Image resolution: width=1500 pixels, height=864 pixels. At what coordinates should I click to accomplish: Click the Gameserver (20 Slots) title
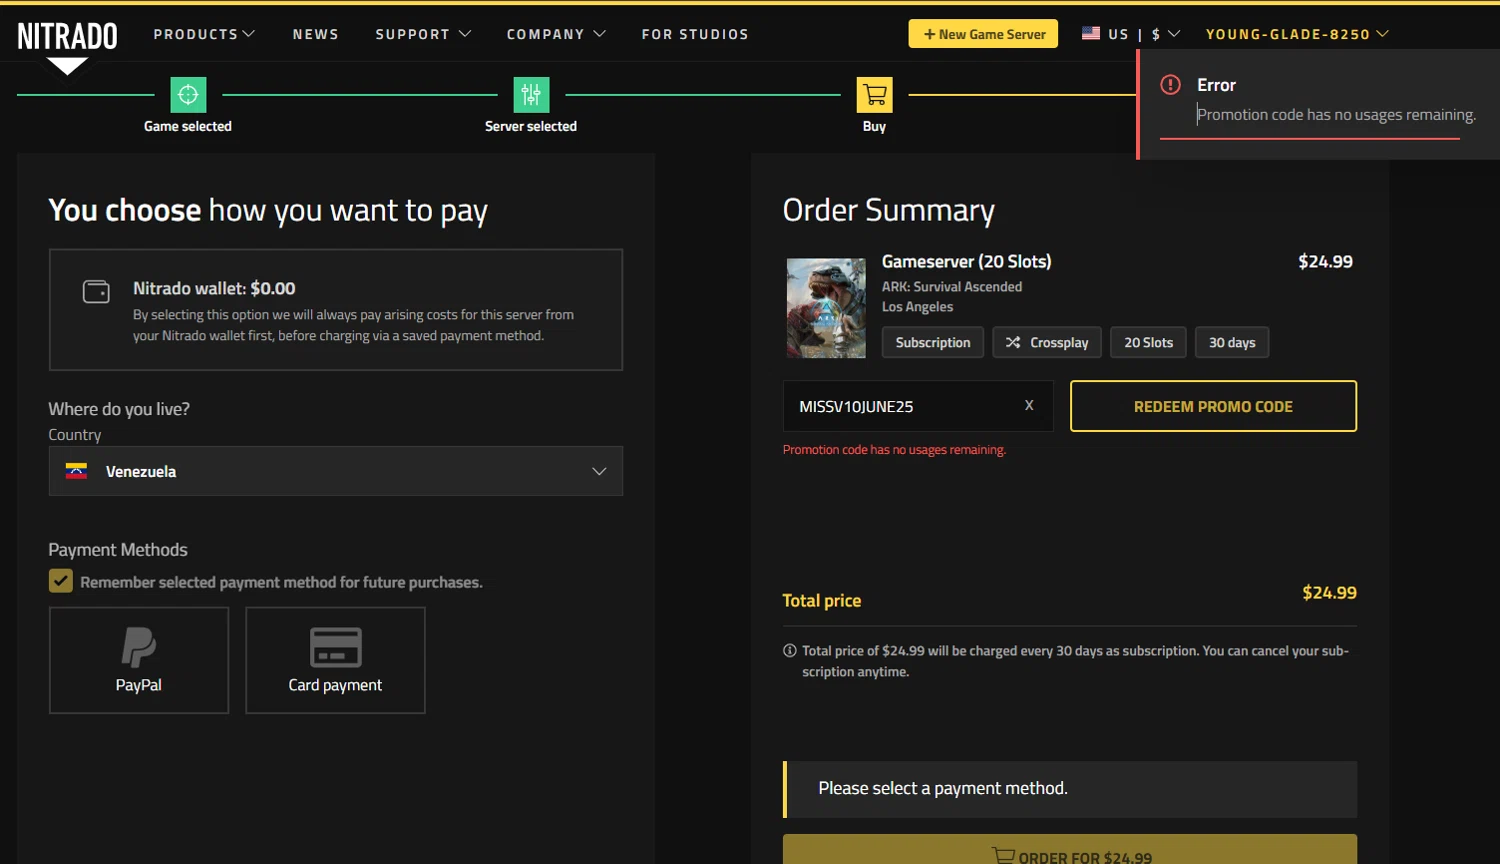coord(966,261)
